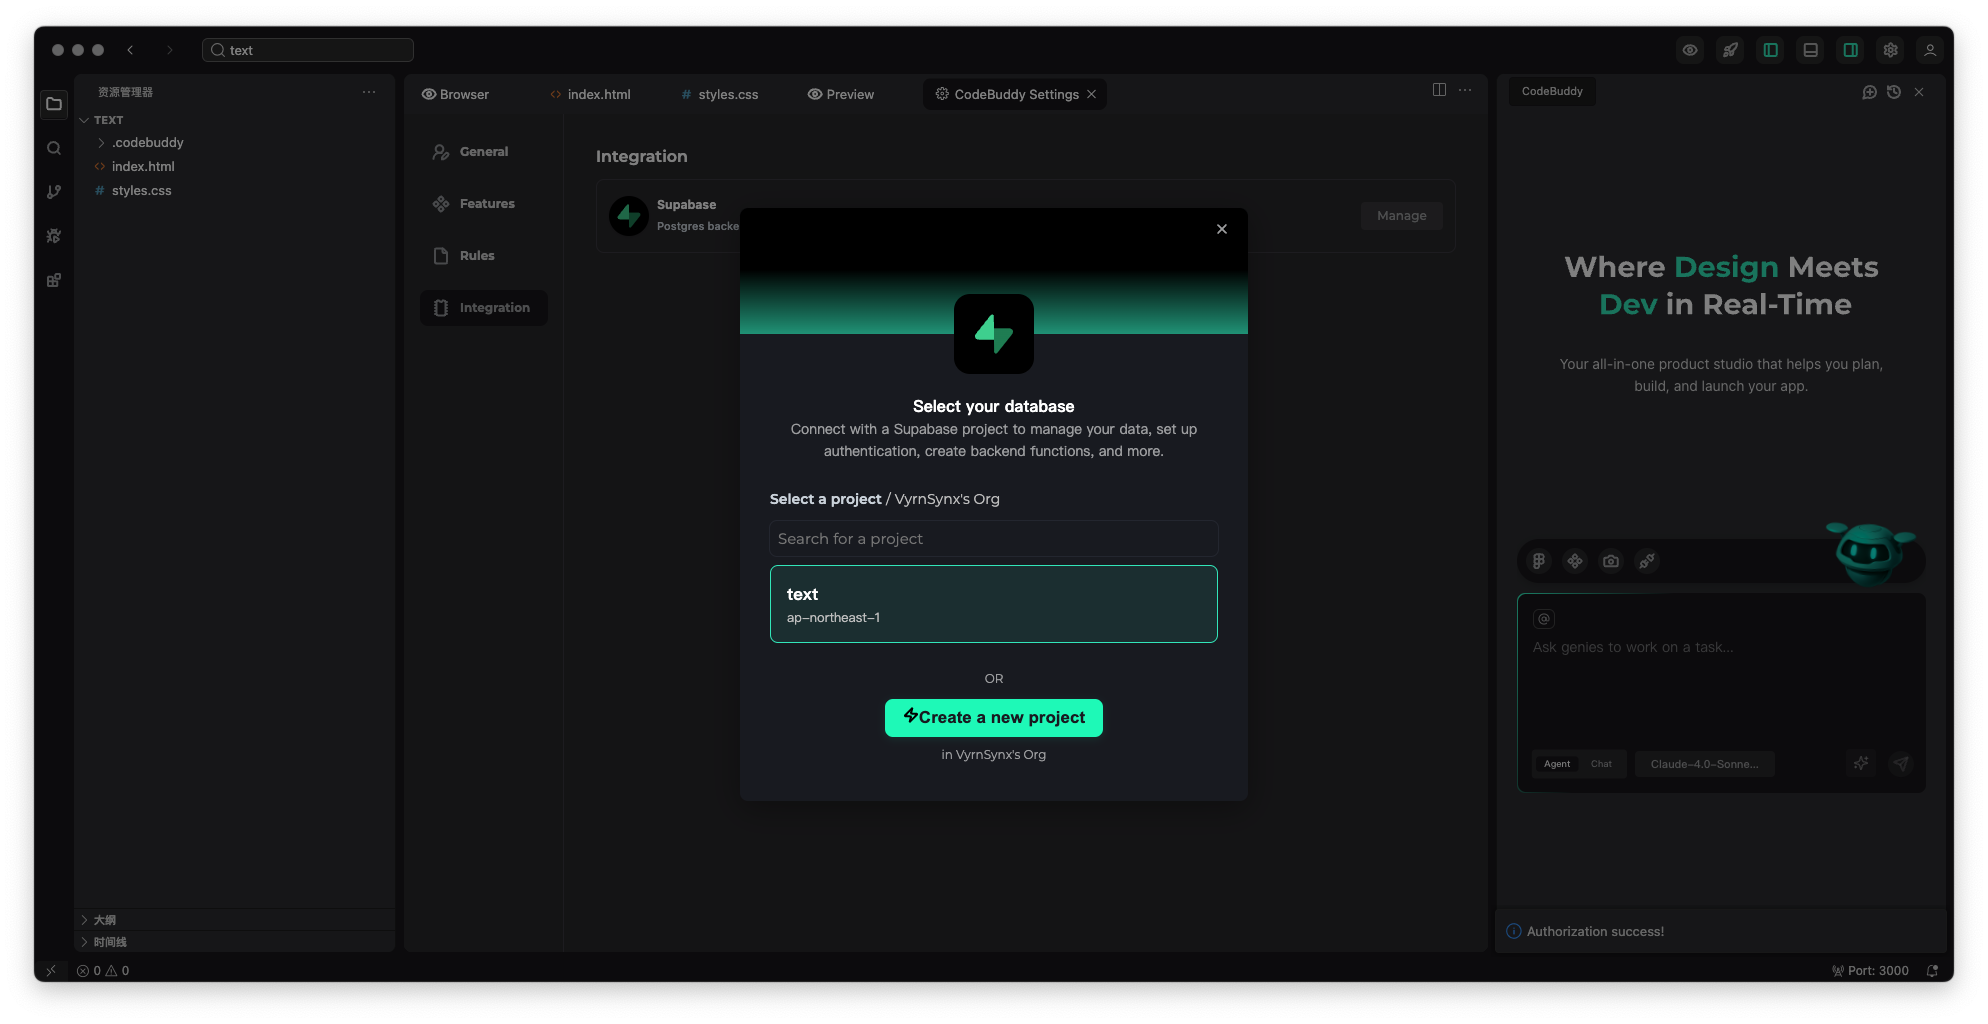Click the camera screenshot icon in the chat toolbar
1988x1024 pixels.
pyautogui.click(x=1611, y=561)
